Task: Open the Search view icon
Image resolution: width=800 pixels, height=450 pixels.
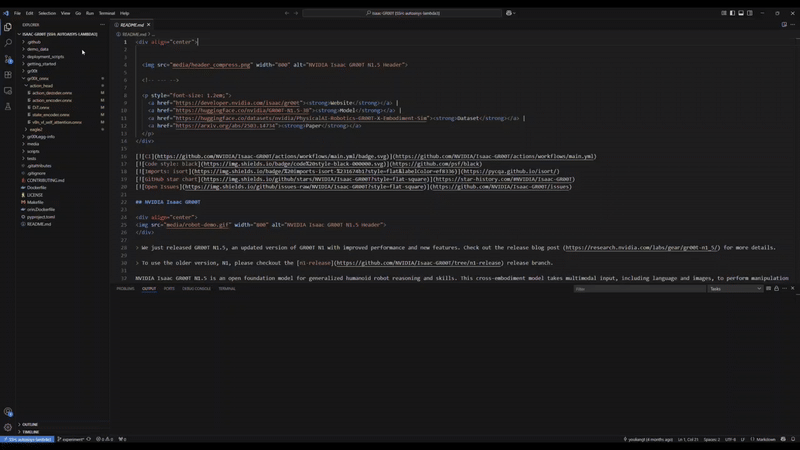Action: tap(8, 42)
